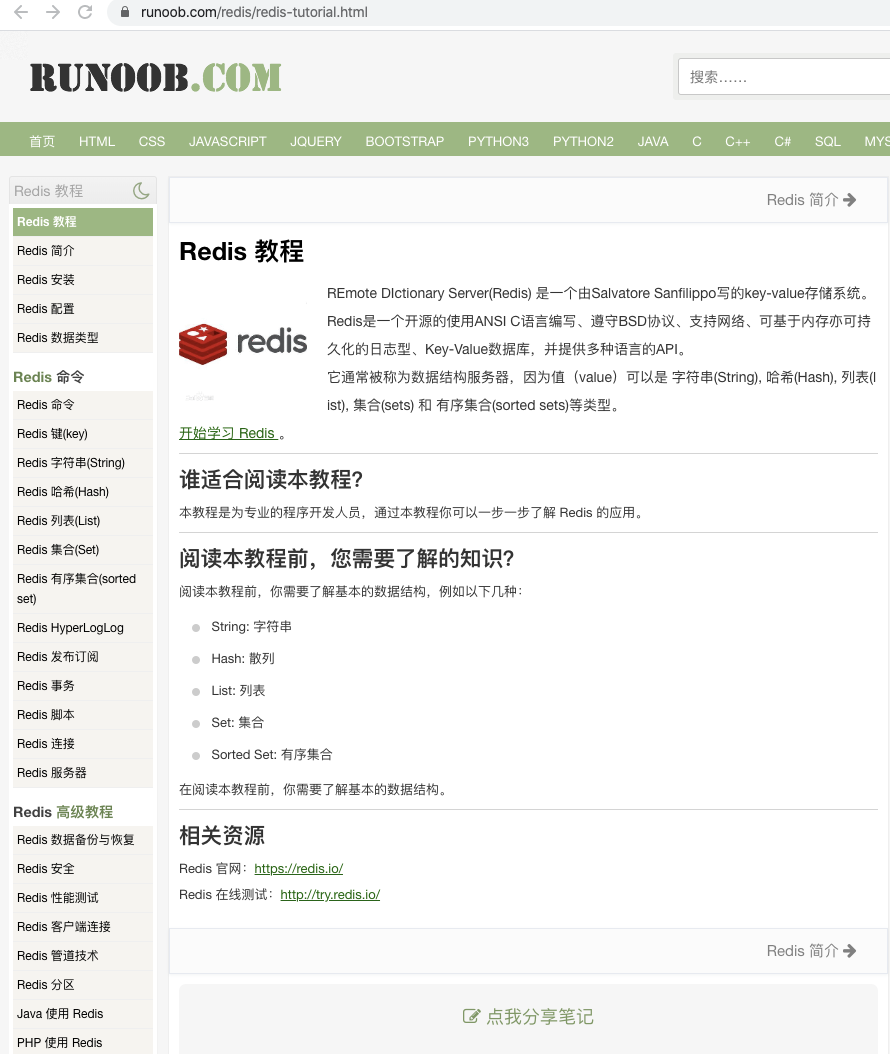
Task: Open the C tutorial nav item
Action: [x=696, y=141]
